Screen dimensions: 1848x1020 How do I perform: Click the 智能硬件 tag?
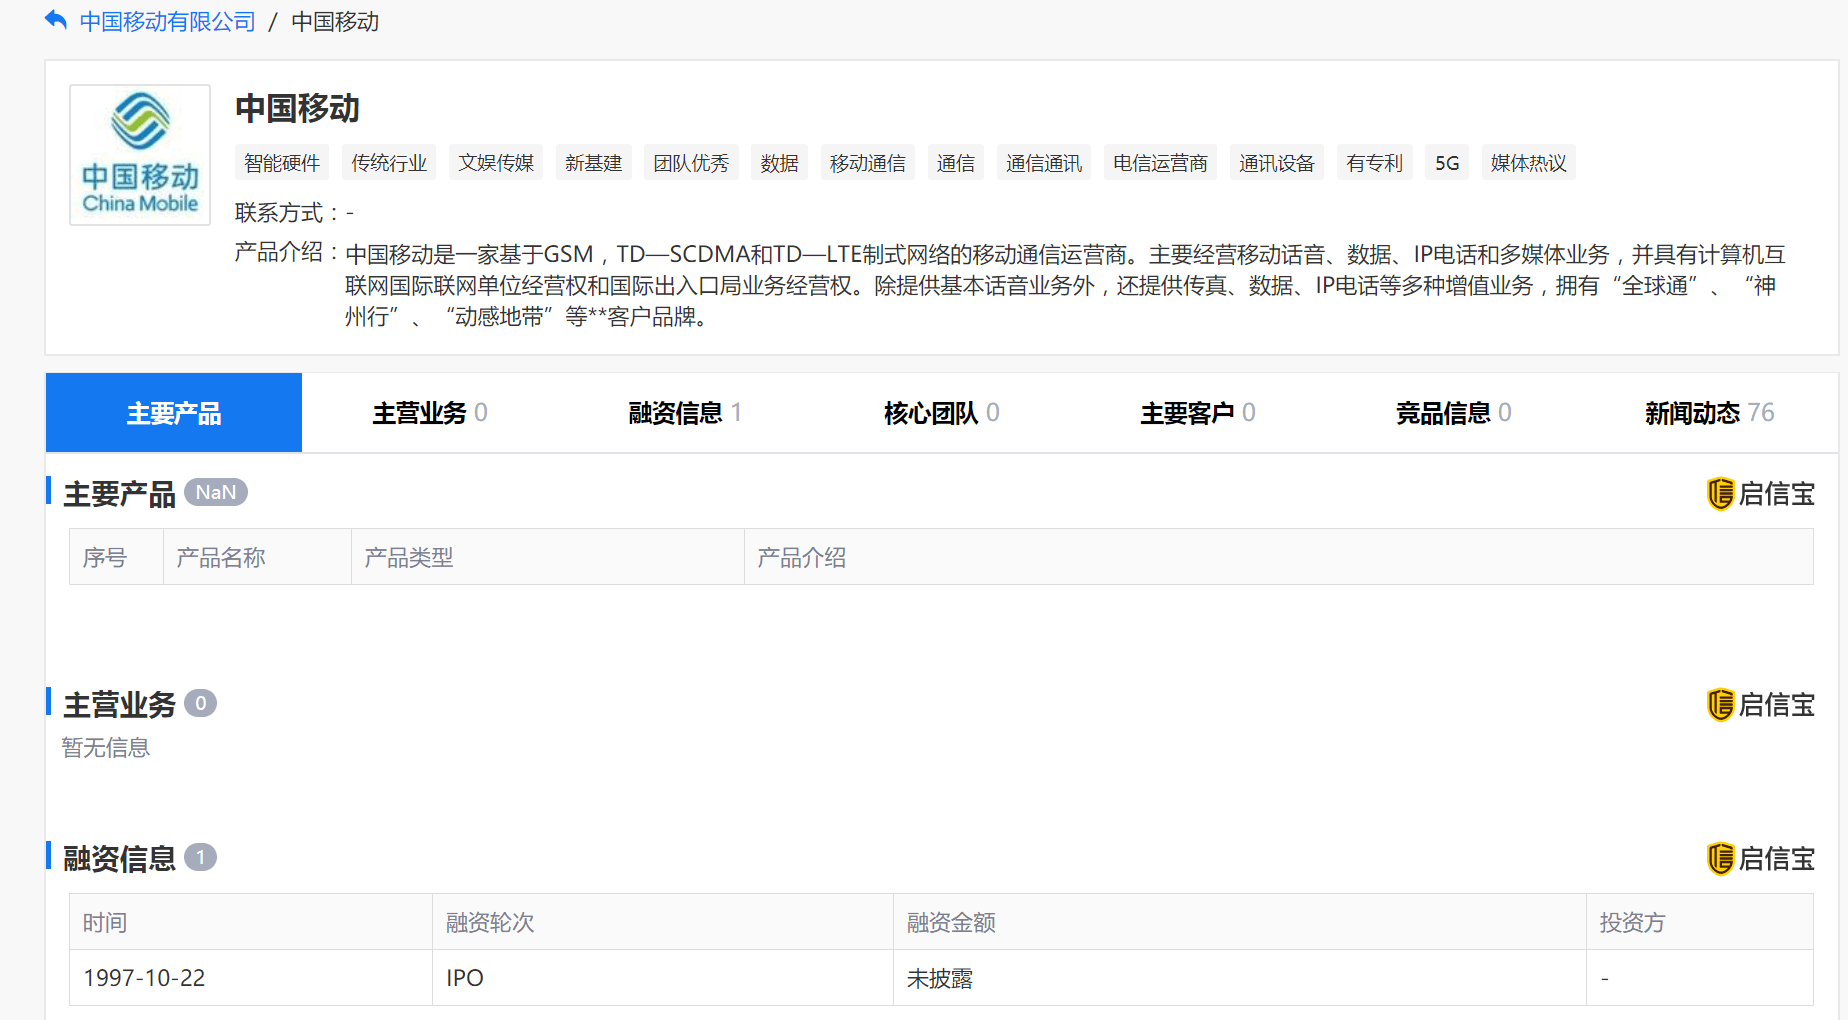point(282,163)
